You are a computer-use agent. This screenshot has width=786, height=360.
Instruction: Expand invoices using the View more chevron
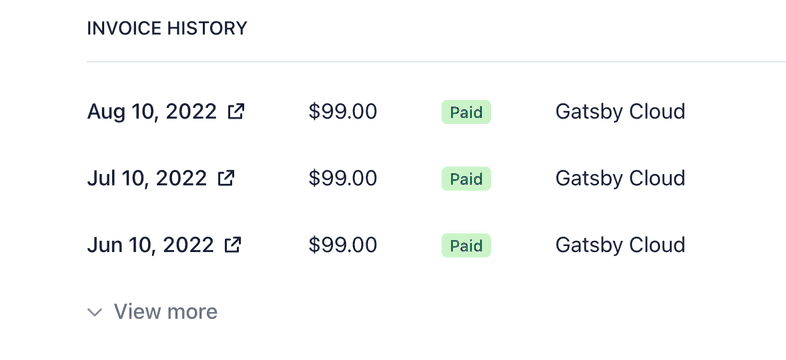[x=95, y=312]
